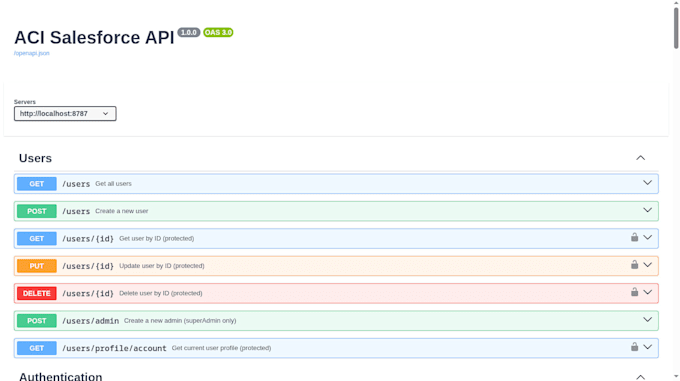Screen dimensions: 680x381
Task: Collapse the Authentication section arrow
Action: [x=641, y=377]
